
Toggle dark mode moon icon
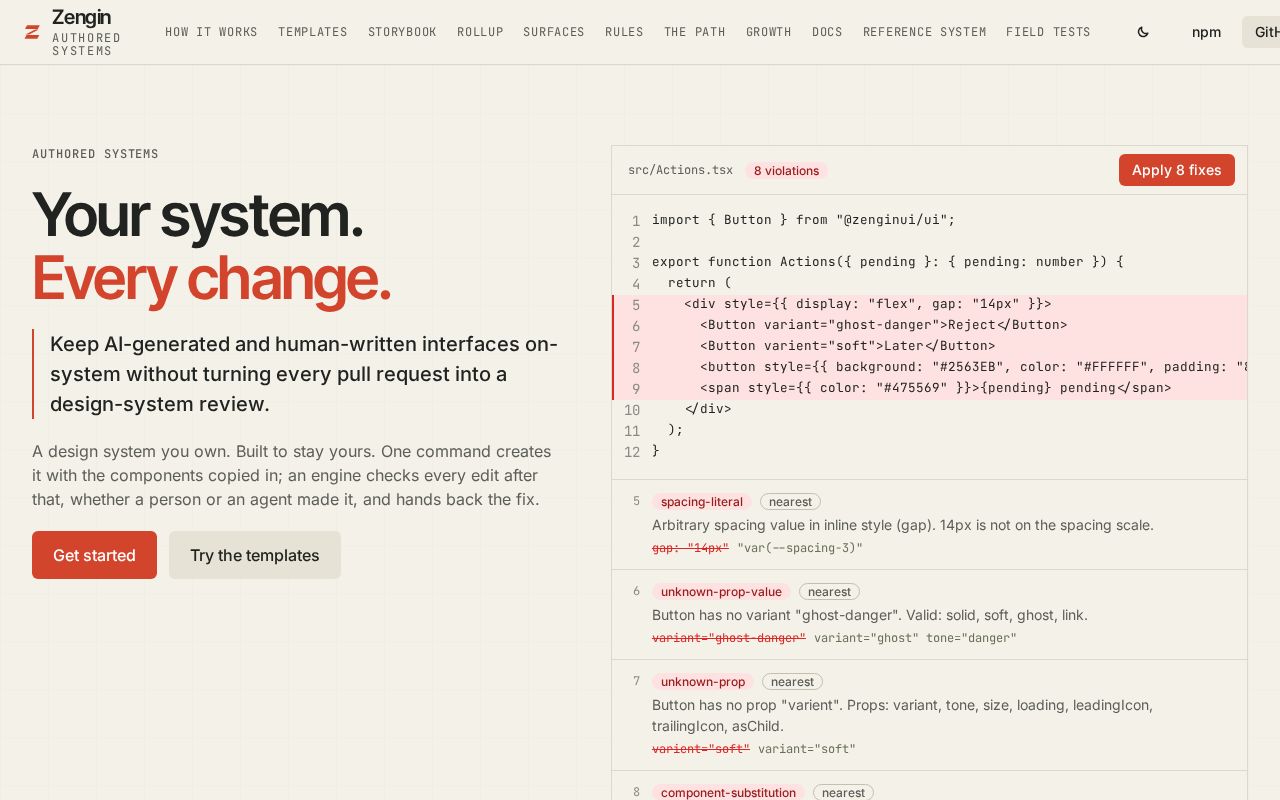1143,32
